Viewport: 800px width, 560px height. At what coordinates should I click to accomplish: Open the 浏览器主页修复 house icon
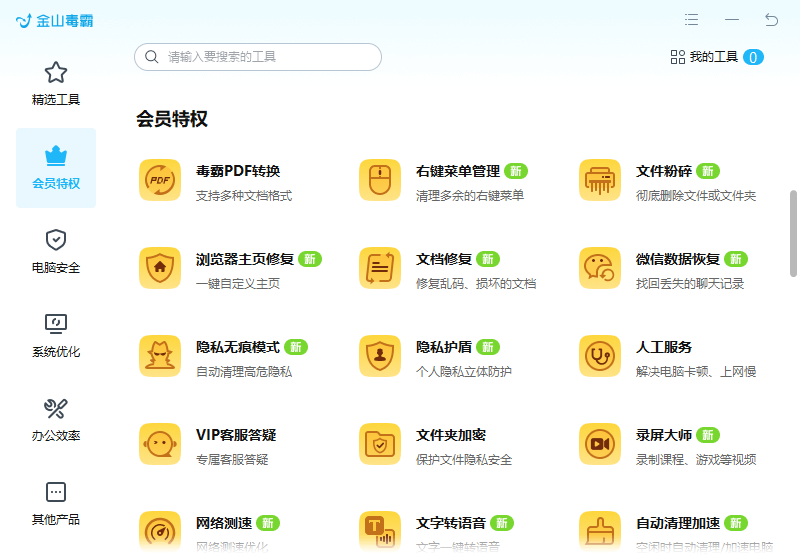160,268
